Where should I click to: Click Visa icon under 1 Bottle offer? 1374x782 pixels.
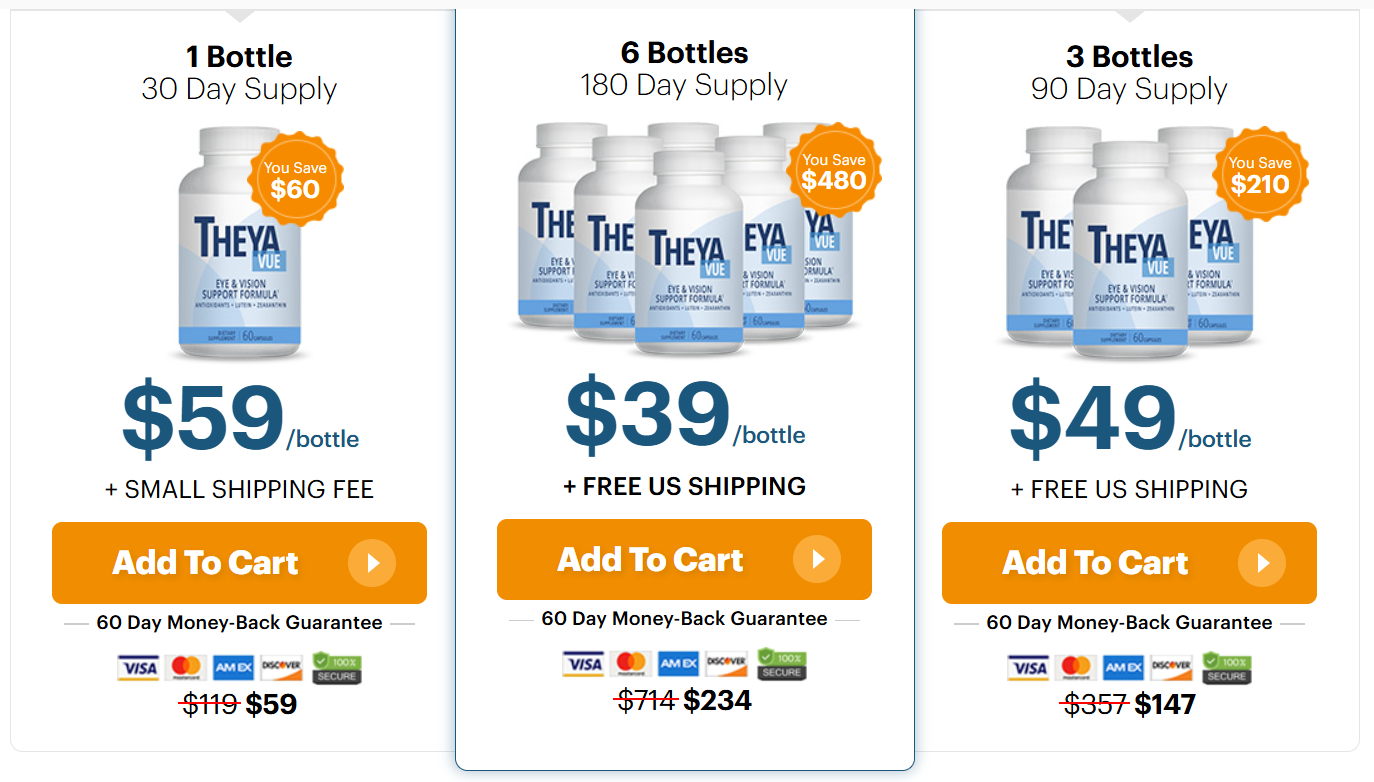click(x=138, y=668)
